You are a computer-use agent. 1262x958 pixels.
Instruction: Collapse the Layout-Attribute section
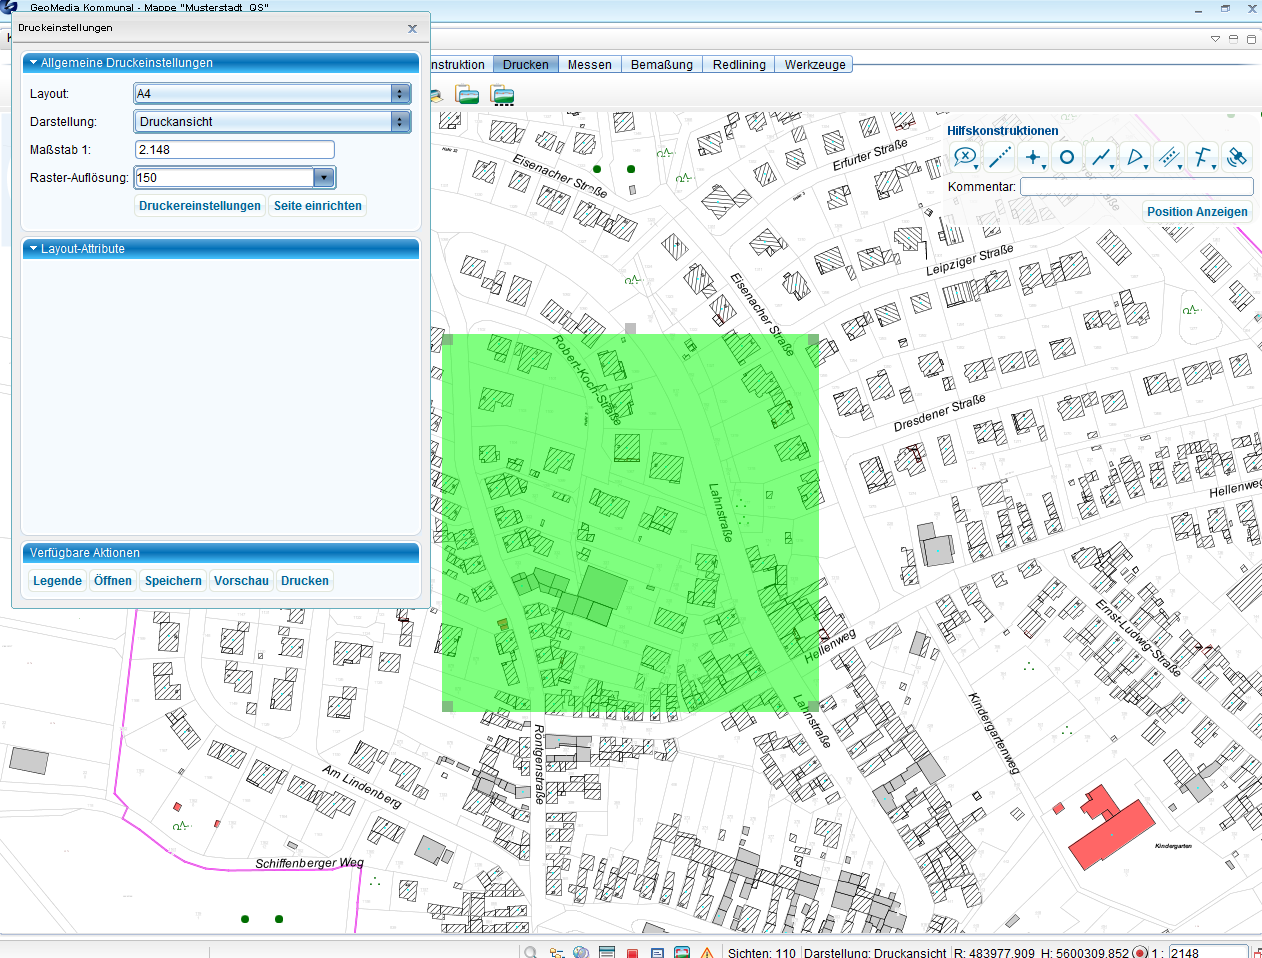point(33,249)
